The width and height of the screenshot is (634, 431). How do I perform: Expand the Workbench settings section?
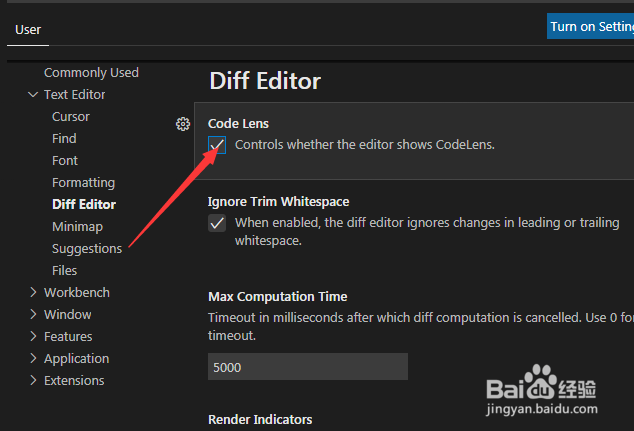[x=33, y=292]
